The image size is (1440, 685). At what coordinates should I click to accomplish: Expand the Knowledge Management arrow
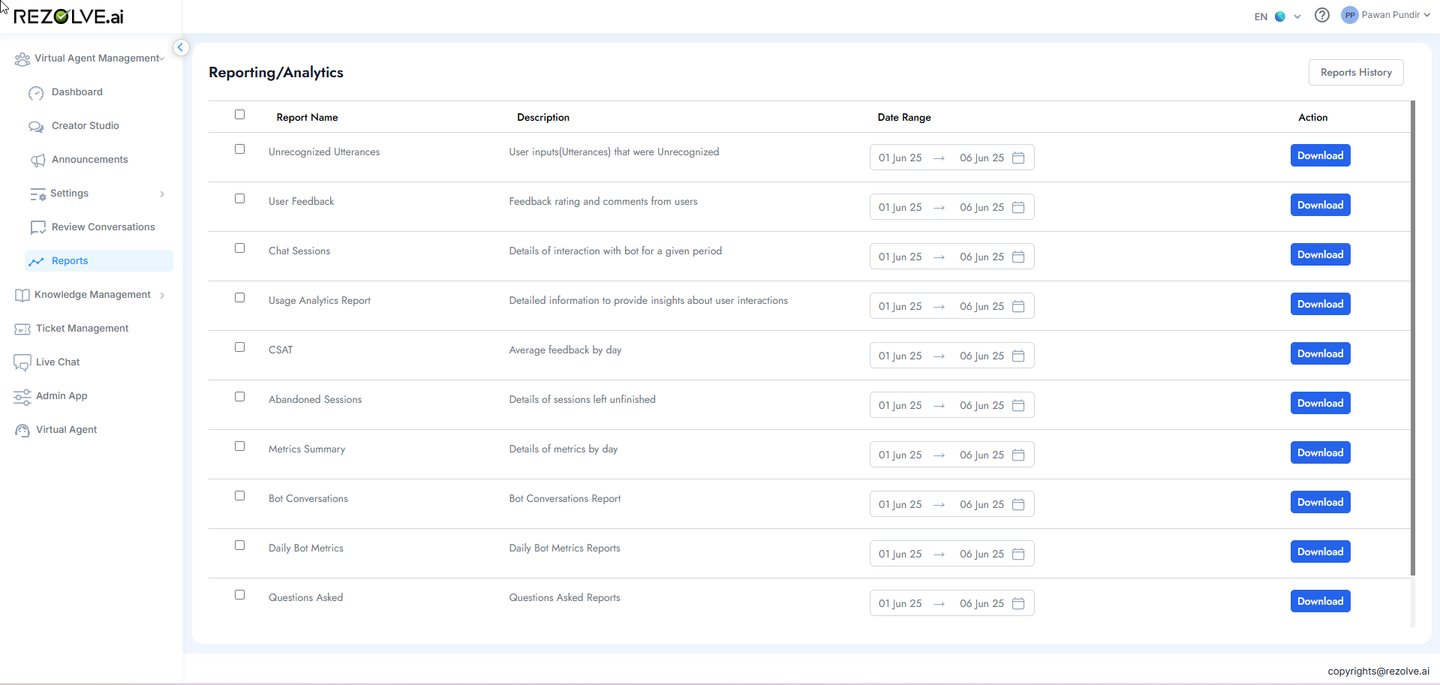click(162, 295)
